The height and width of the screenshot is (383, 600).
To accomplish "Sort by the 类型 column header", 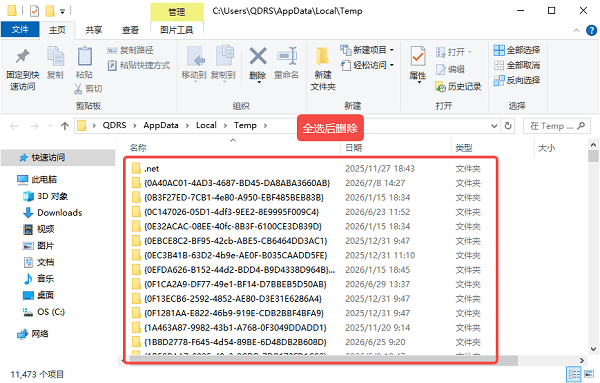I will [x=464, y=148].
